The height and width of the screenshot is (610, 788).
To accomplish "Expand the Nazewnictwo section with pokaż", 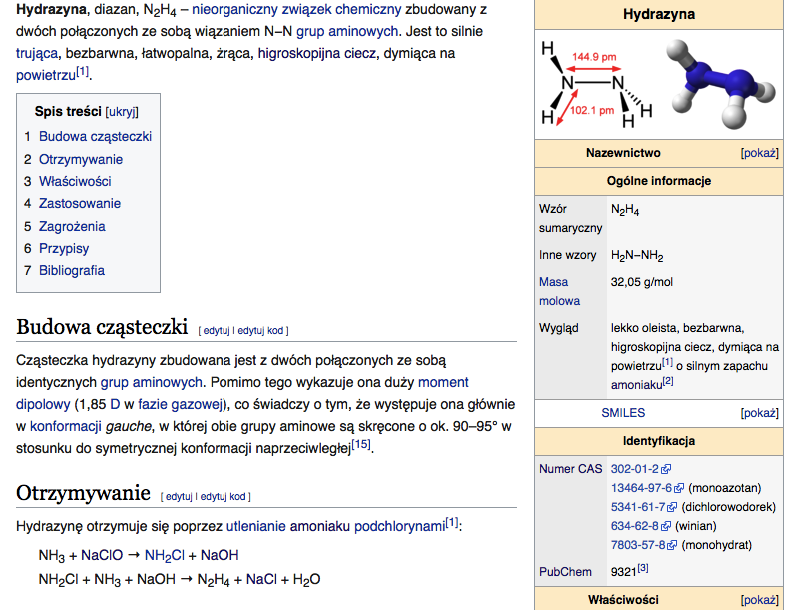I will (759, 153).
